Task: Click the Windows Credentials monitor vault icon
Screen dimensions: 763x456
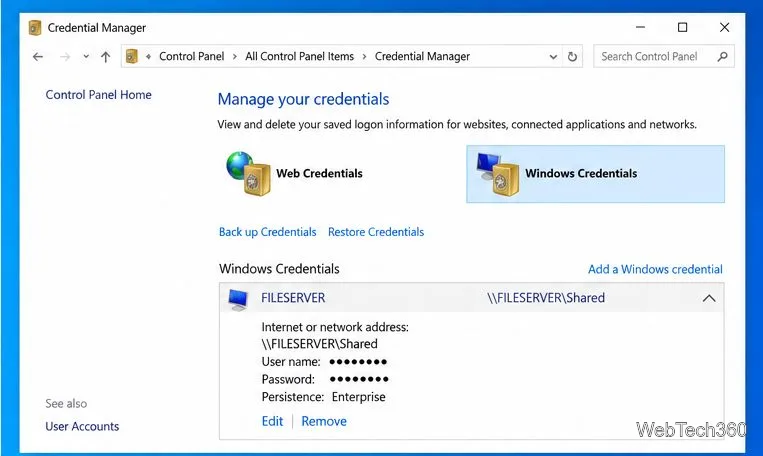Action: point(497,174)
